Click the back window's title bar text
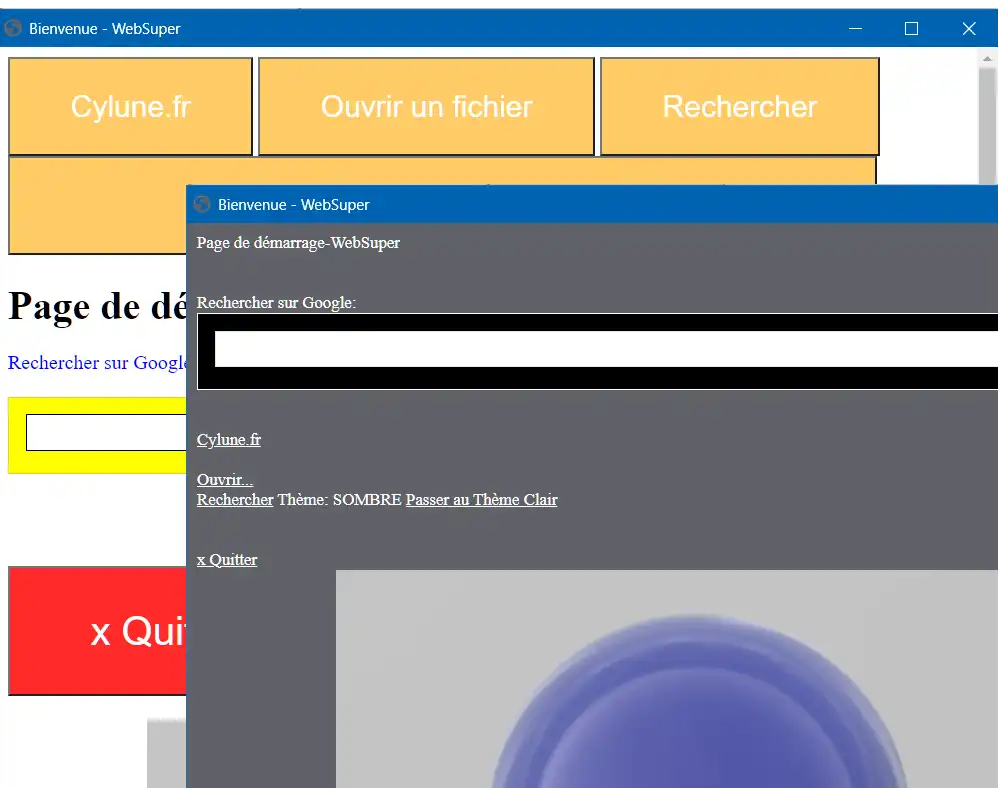1001x788 pixels. (x=105, y=29)
